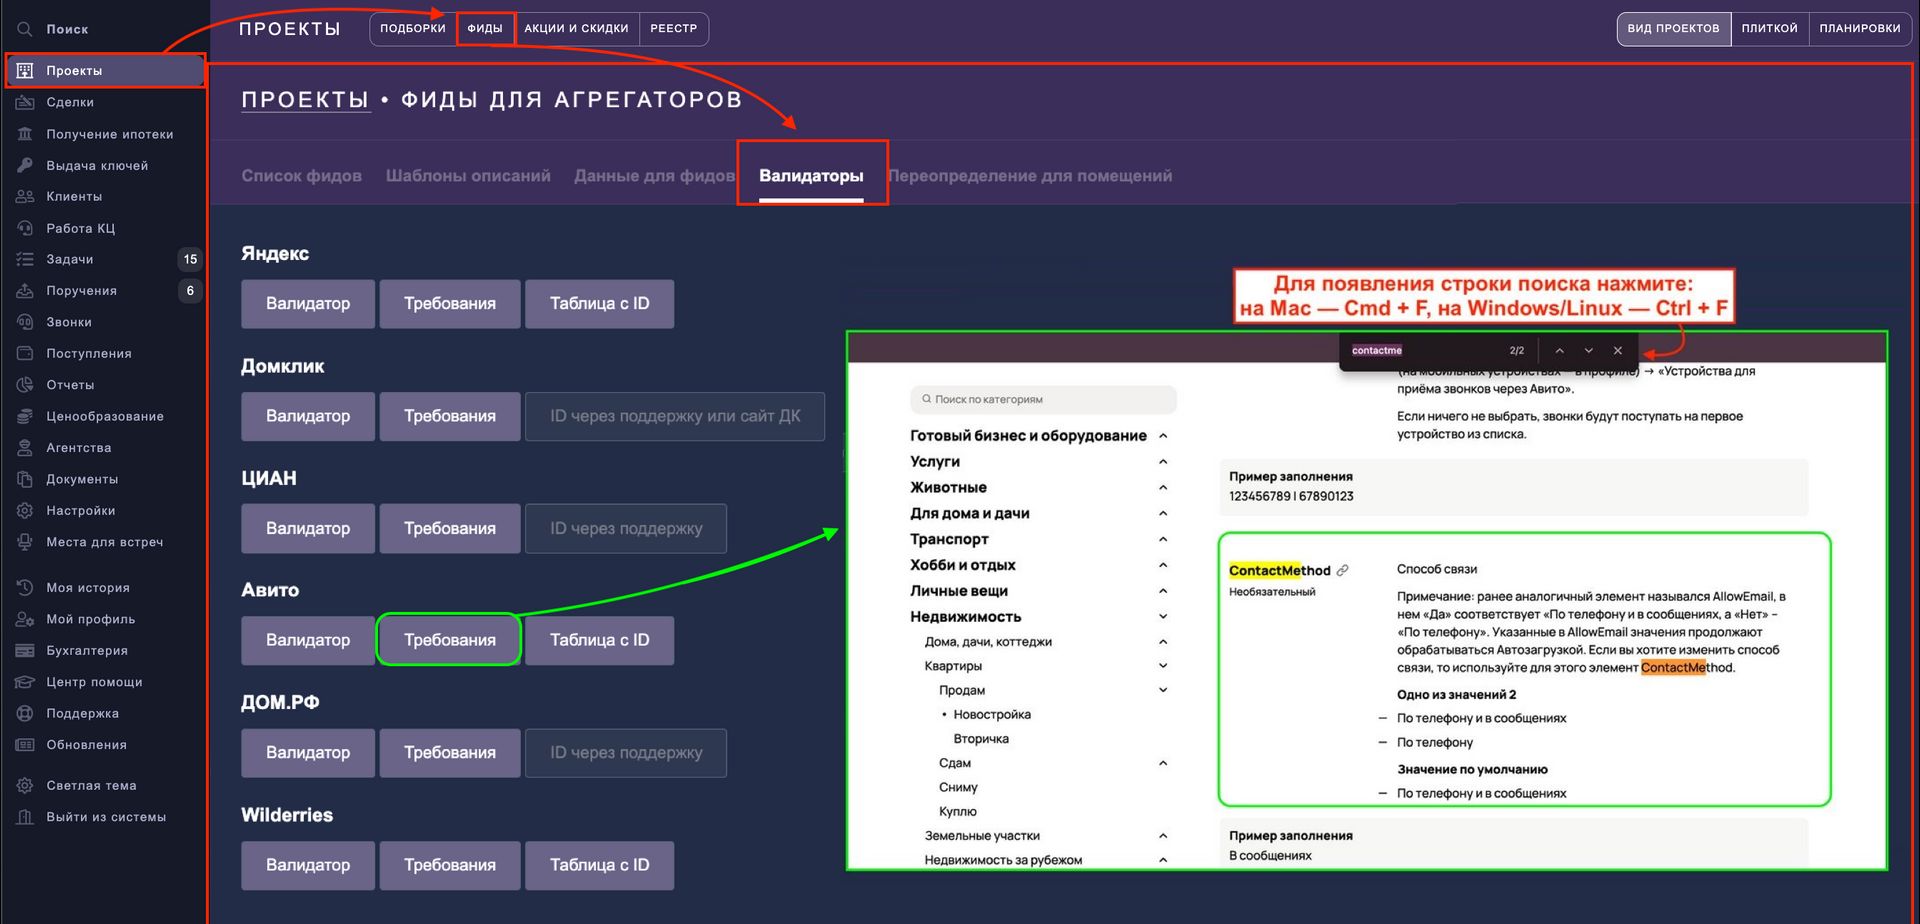This screenshot has height=924, width=1920.
Task: Click the ПРОЕКТЫ breadcrumb link in heading
Action: pos(306,100)
